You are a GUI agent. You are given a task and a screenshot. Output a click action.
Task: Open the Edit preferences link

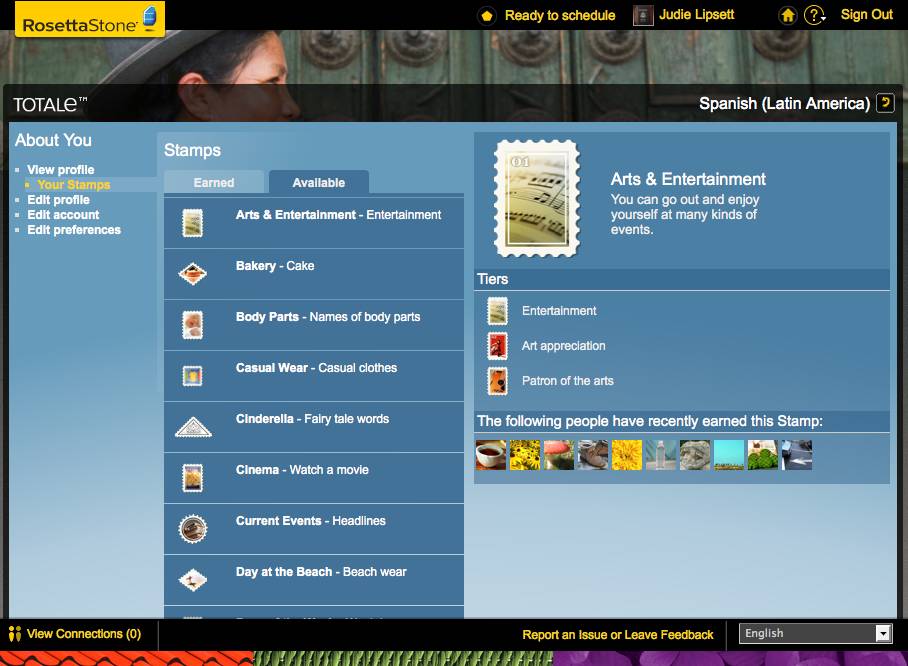[74, 230]
